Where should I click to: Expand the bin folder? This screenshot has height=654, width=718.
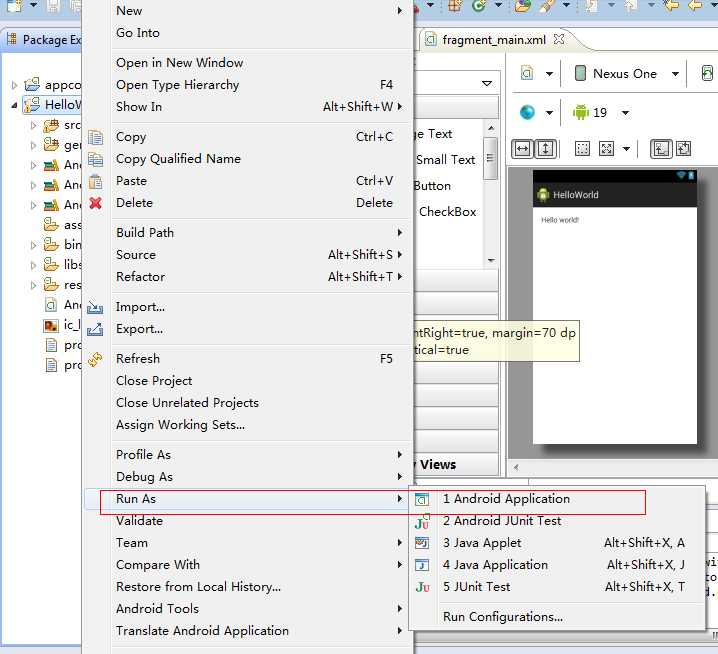click(33, 245)
